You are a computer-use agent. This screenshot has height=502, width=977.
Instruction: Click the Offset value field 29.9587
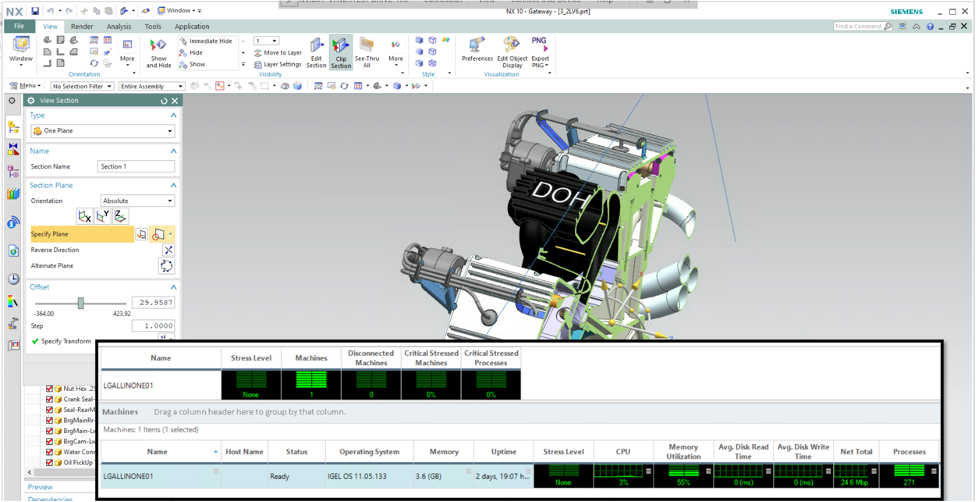153,303
